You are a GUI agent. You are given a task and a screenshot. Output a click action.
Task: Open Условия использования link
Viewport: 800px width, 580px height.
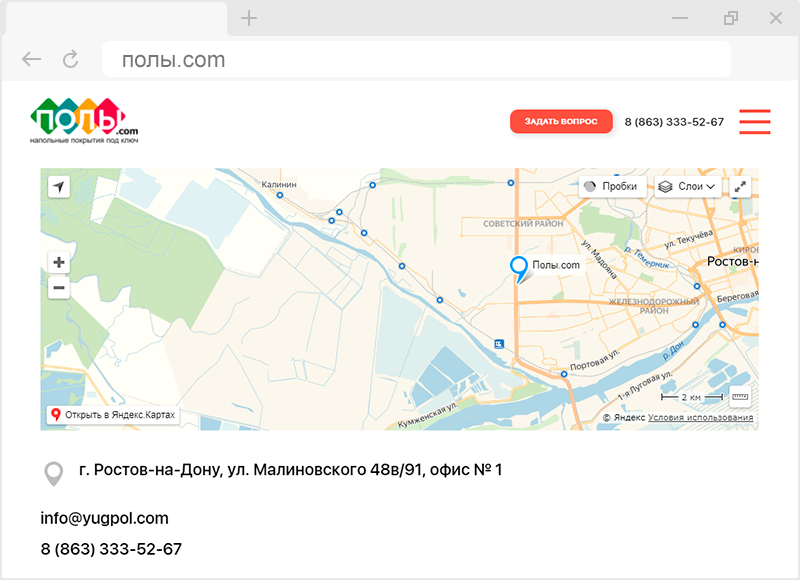700,417
